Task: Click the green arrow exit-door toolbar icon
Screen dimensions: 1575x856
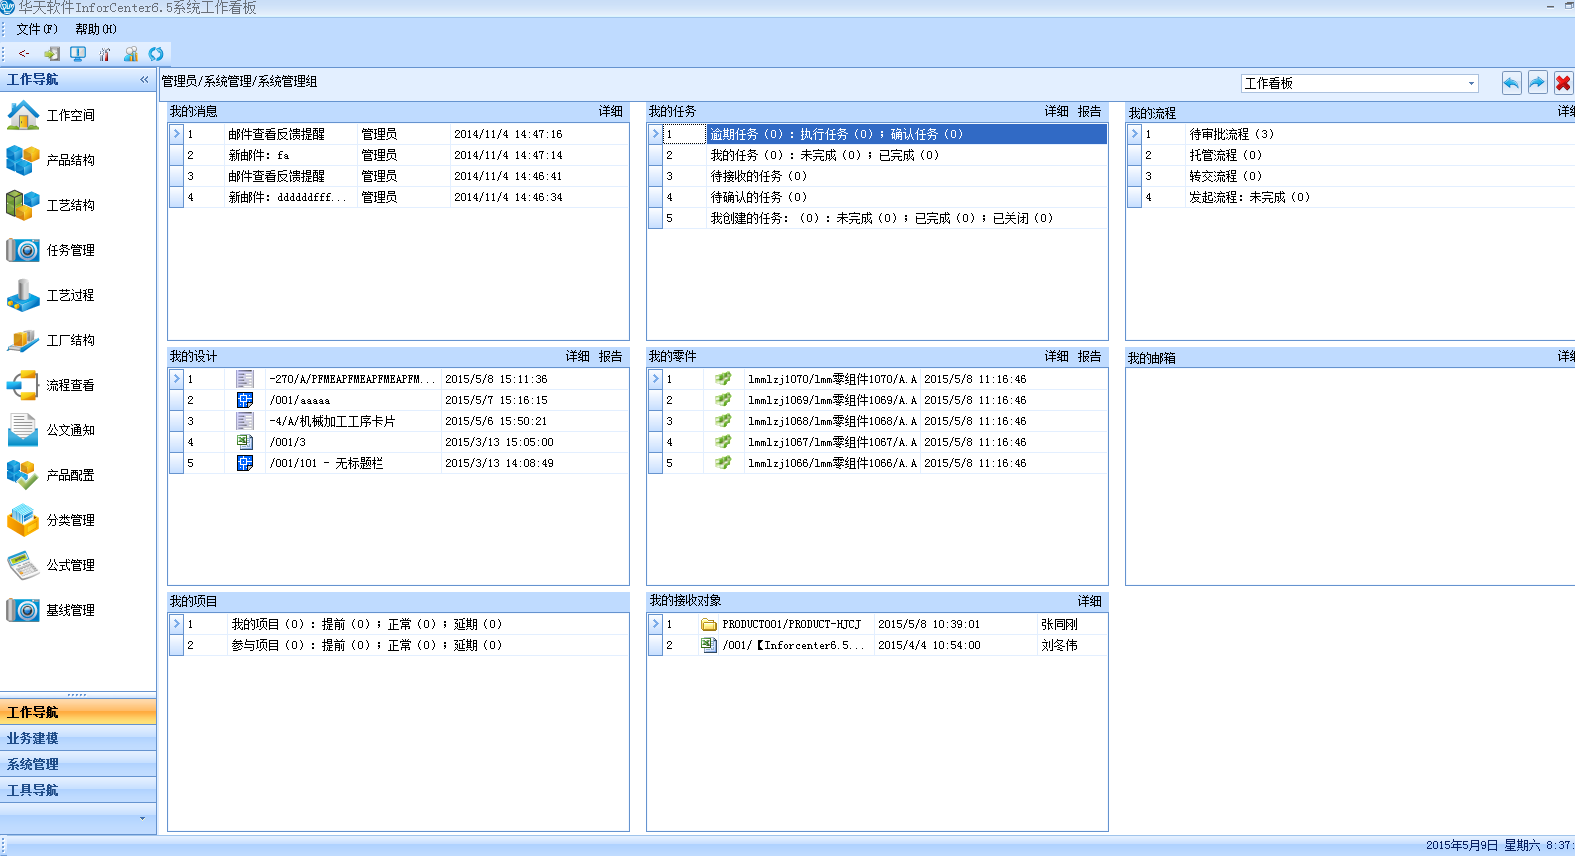Action: pyautogui.click(x=52, y=54)
